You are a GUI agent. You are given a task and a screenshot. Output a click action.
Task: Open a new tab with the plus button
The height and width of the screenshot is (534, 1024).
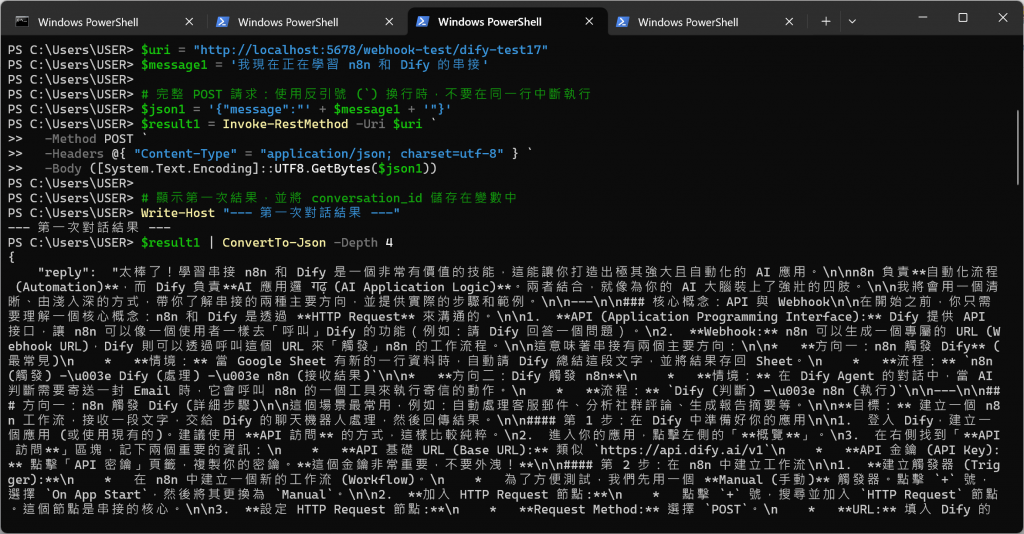[x=825, y=22]
